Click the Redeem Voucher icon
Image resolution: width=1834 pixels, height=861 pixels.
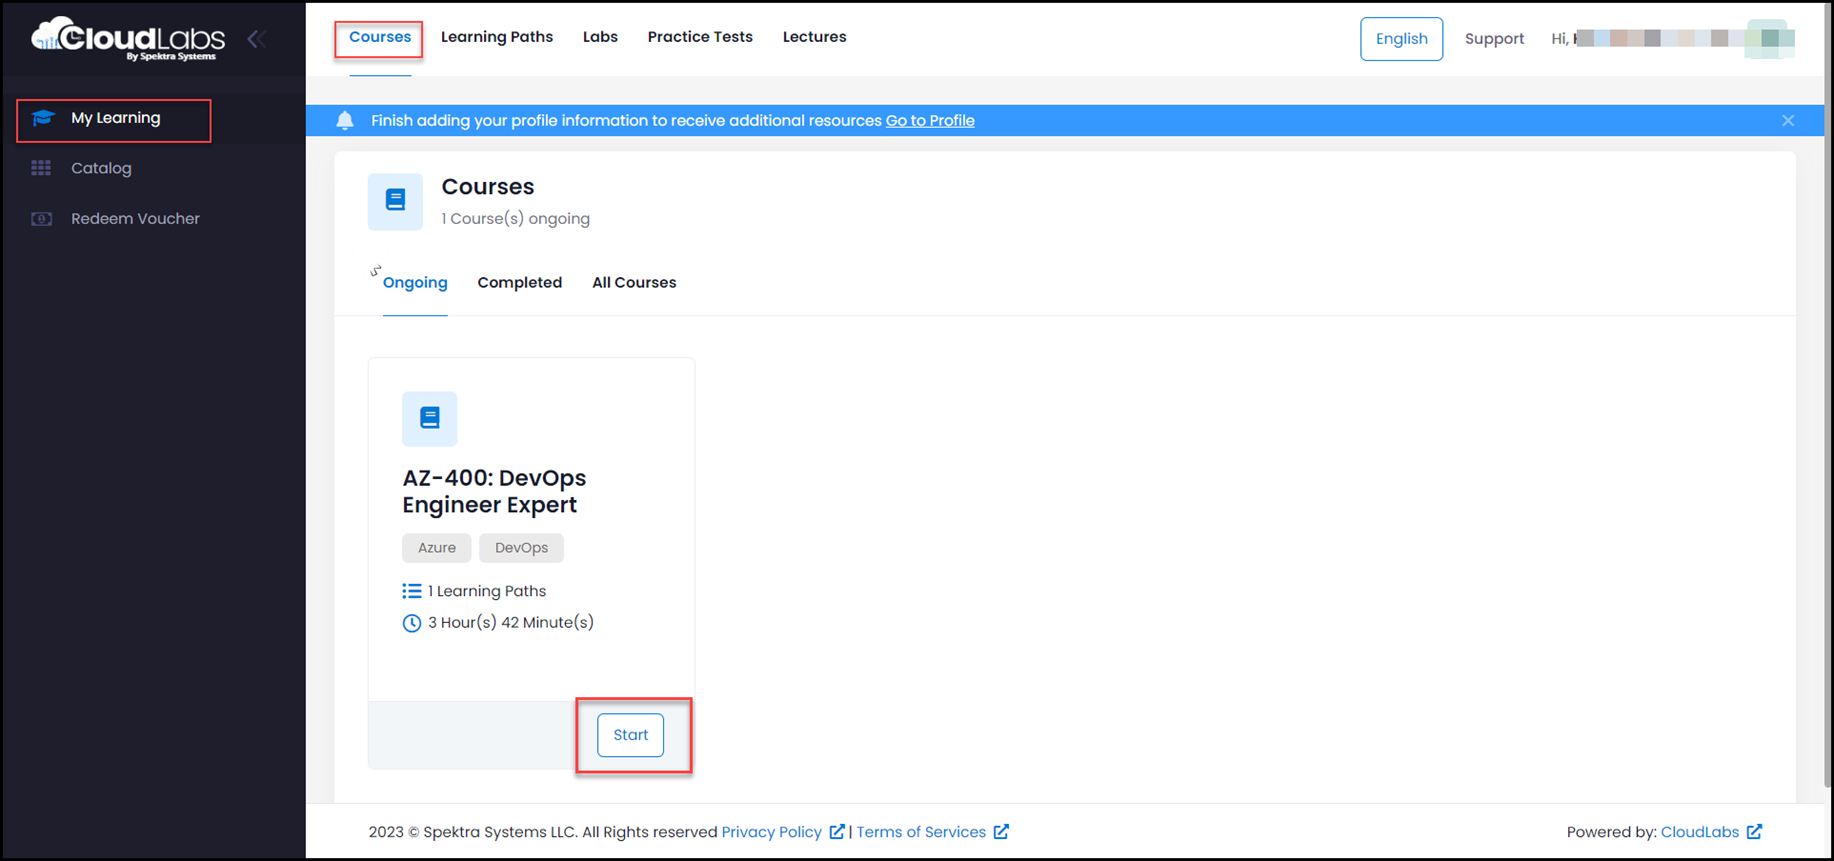(x=41, y=218)
